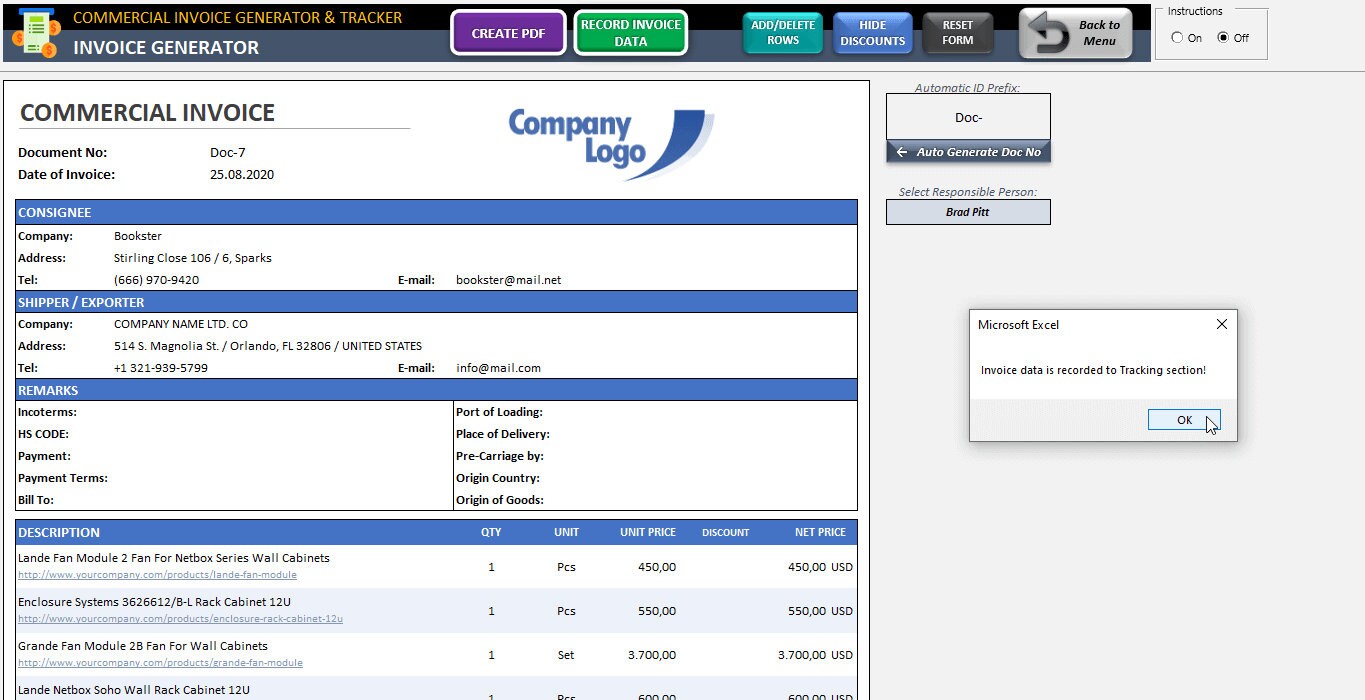Reset the form with RESET FORM

(x=957, y=31)
